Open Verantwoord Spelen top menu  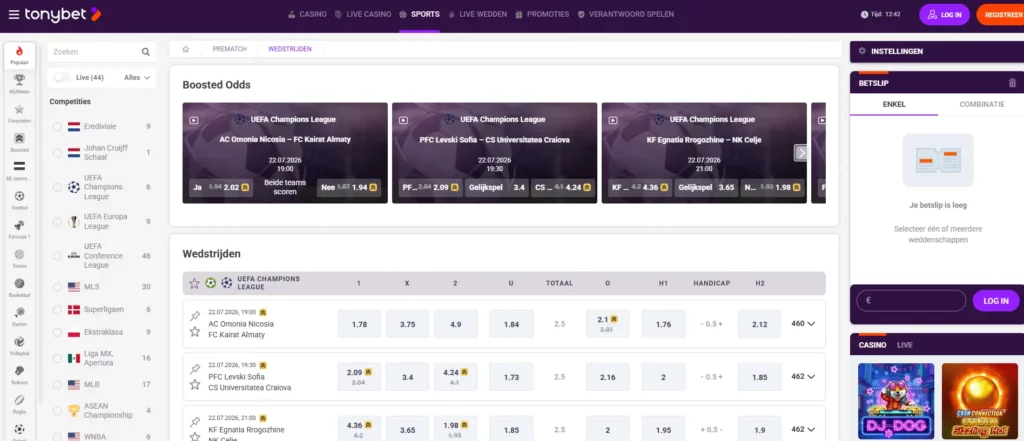click(626, 14)
